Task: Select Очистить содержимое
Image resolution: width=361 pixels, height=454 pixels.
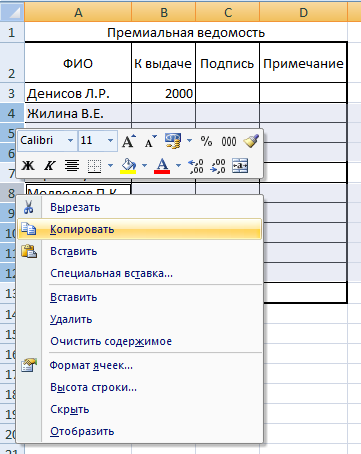Action: tap(139, 341)
